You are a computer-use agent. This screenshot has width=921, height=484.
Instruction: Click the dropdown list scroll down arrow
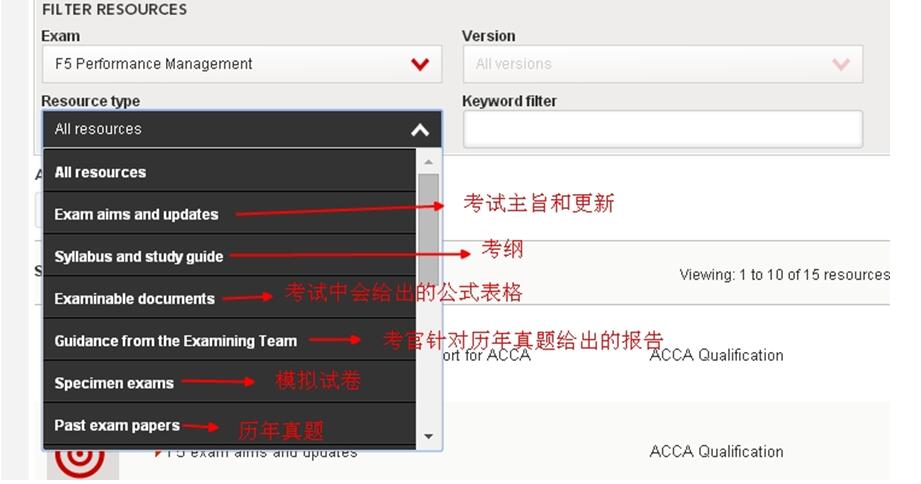tap(429, 436)
